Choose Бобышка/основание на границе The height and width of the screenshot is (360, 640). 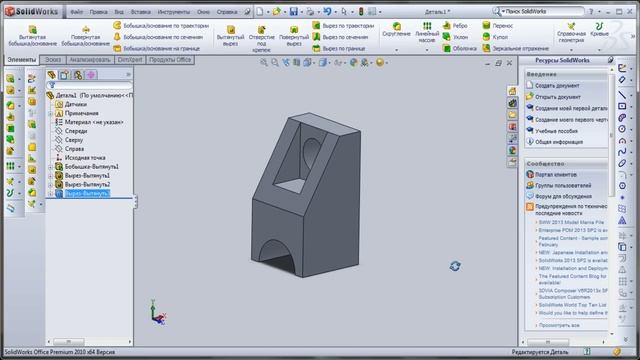pyautogui.click(x=156, y=49)
